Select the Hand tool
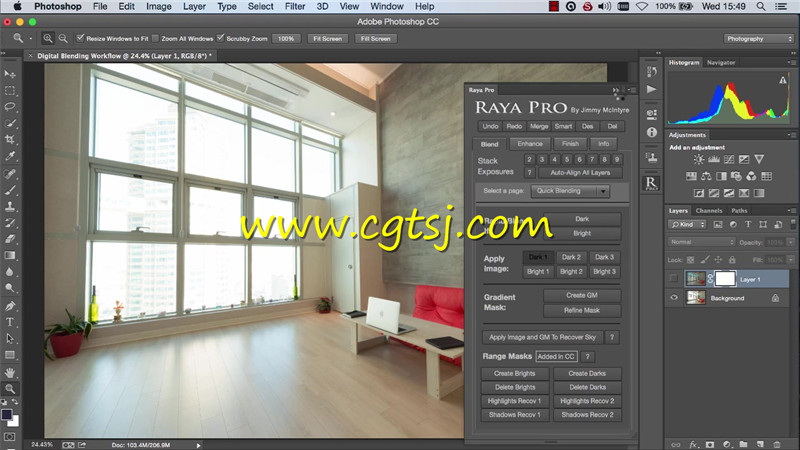800x450 pixels. coord(10,372)
